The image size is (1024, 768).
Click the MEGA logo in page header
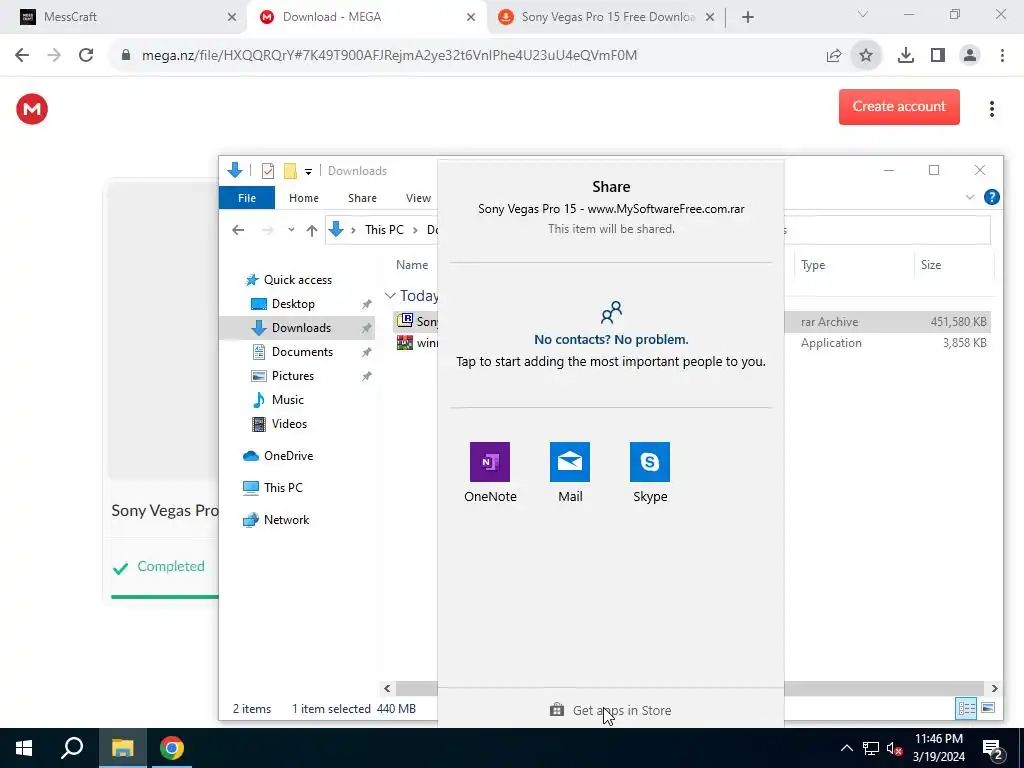pyautogui.click(x=32, y=109)
